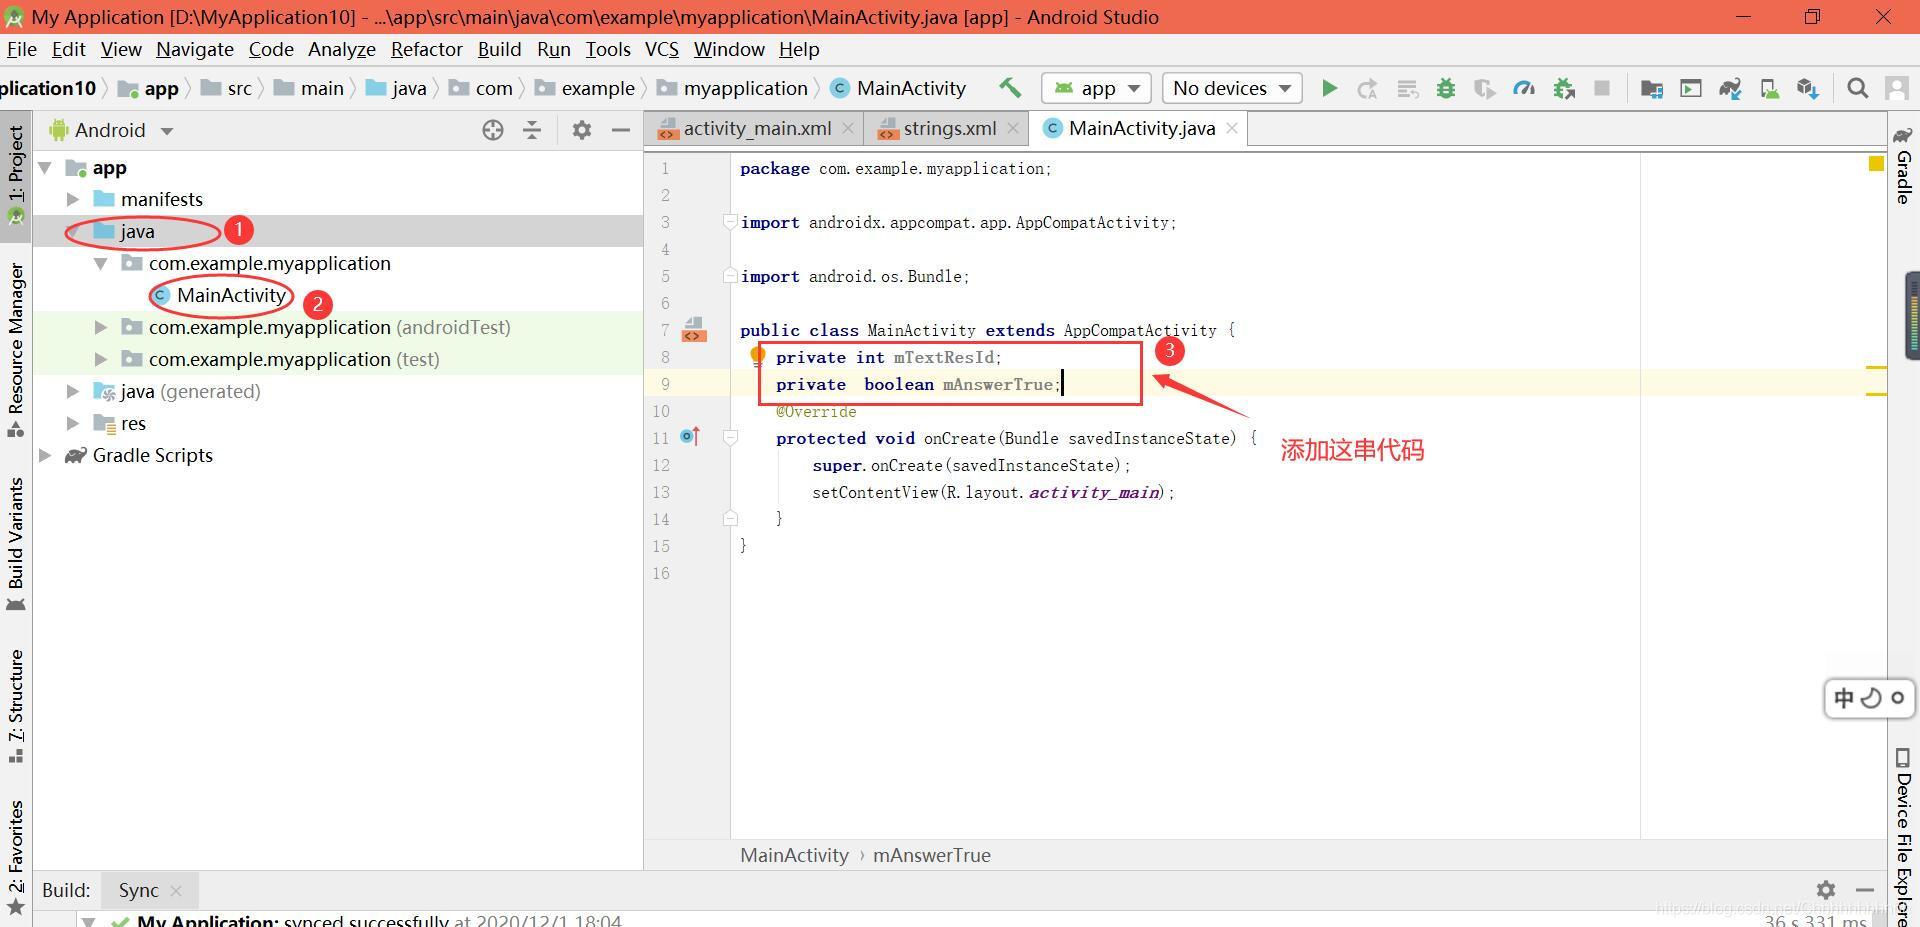
Task: Click MainActivity in the navigation breadcrumb
Action: pyautogui.click(x=910, y=88)
